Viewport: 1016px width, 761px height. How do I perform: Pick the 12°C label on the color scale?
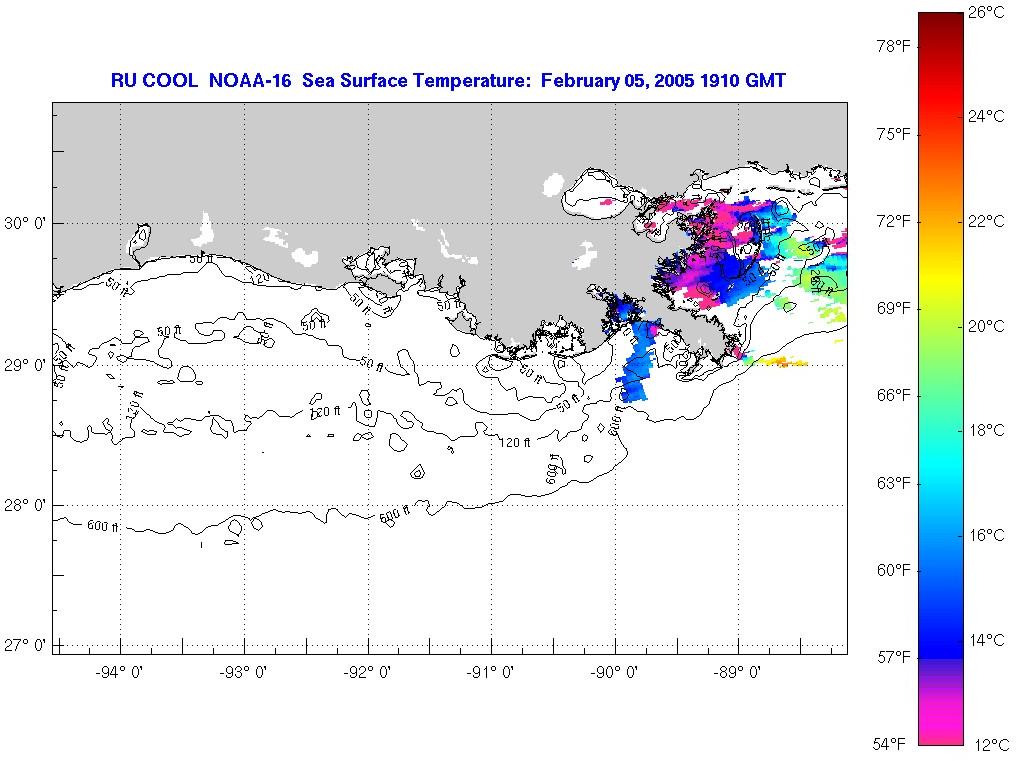tap(991, 745)
